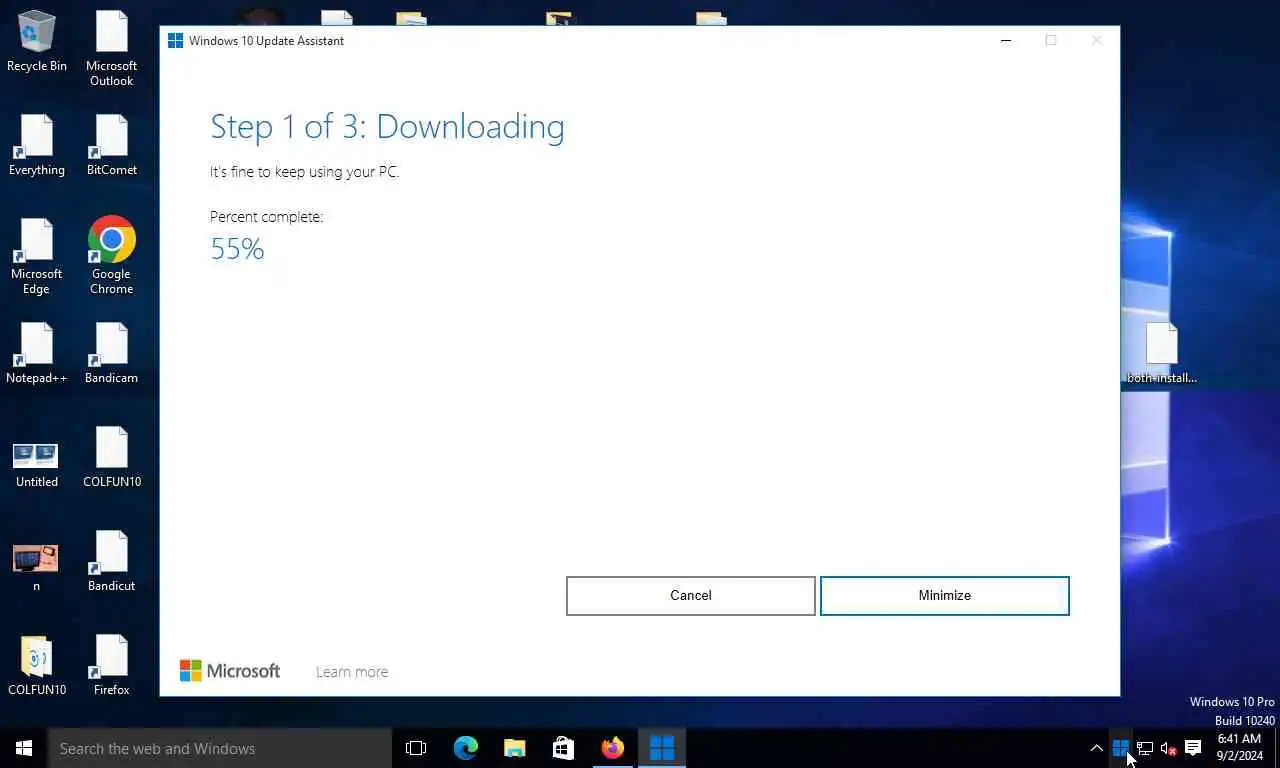
Task: Open File Explorer from the taskbar
Action: click(x=514, y=748)
